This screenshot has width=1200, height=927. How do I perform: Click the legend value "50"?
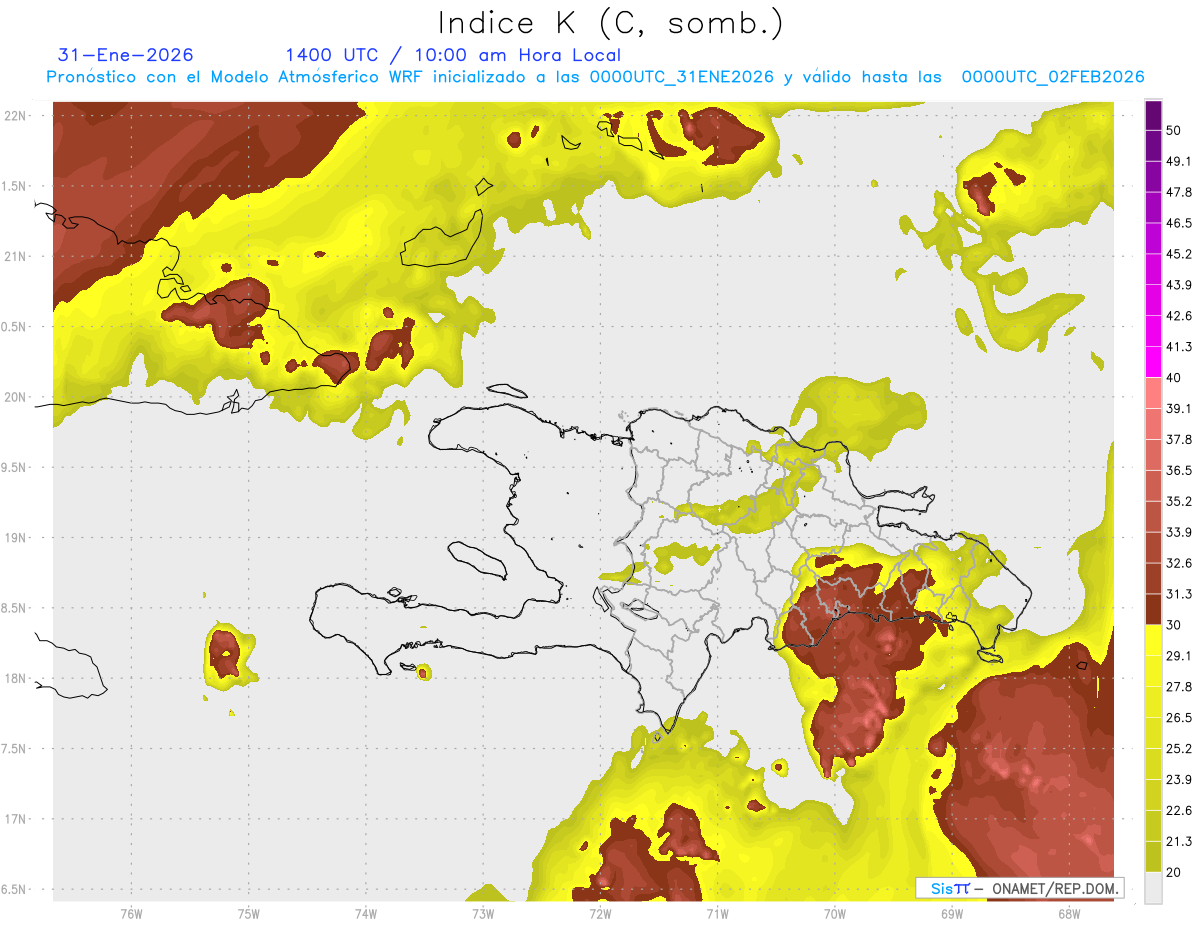click(x=1175, y=130)
